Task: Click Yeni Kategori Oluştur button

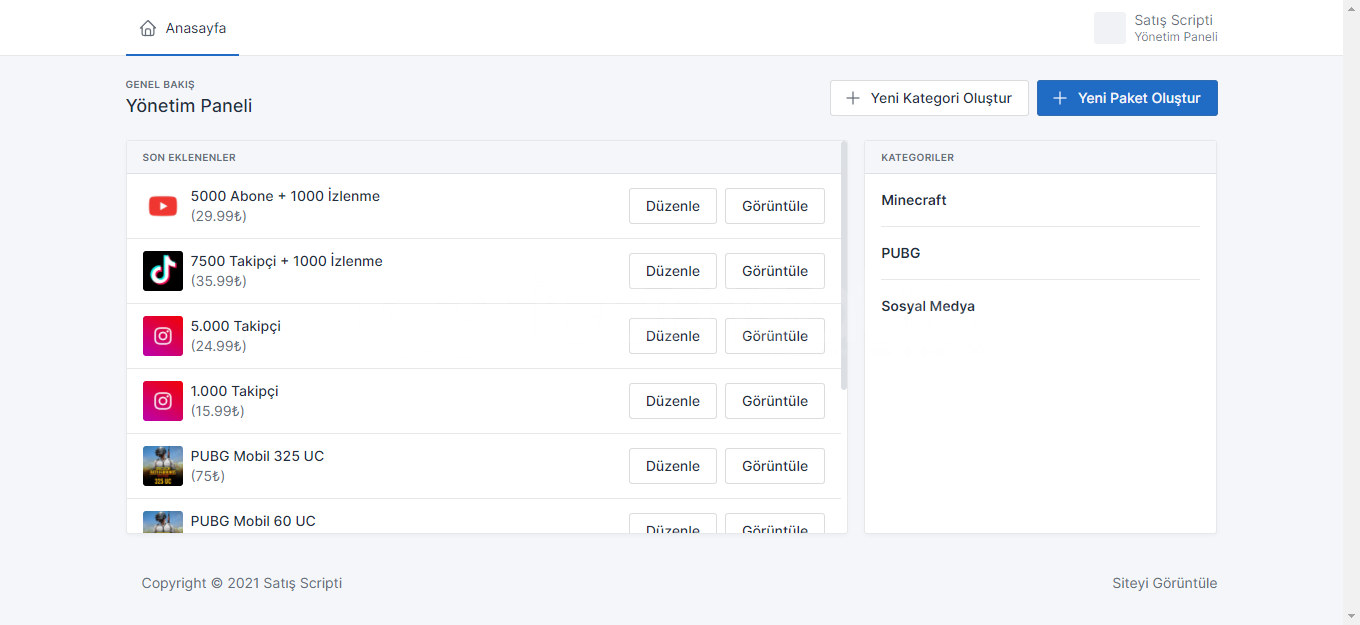Action: 929,98
